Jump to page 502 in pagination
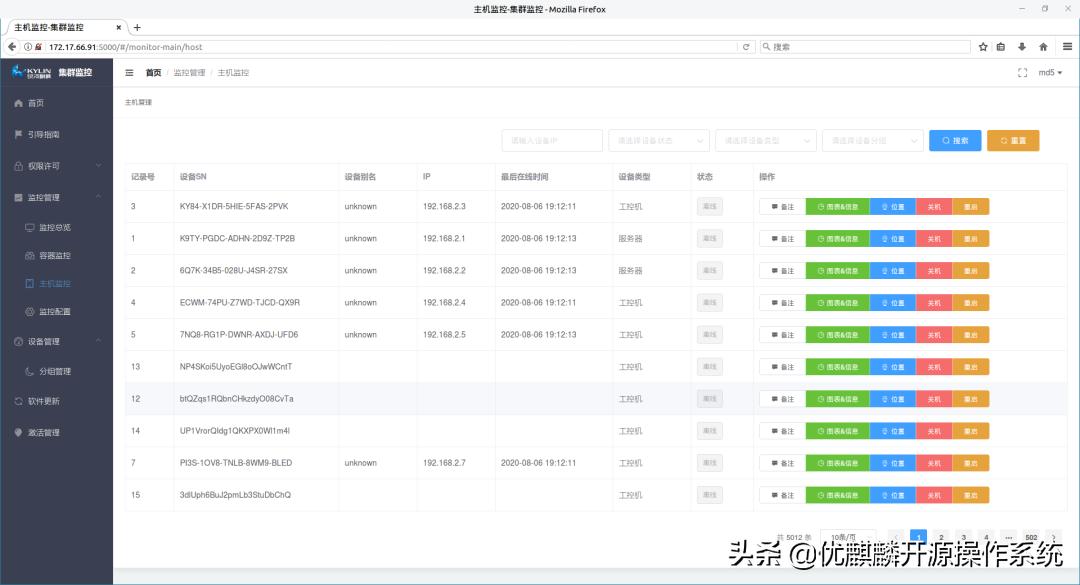Viewport: 1080px width, 585px height. 1030,537
